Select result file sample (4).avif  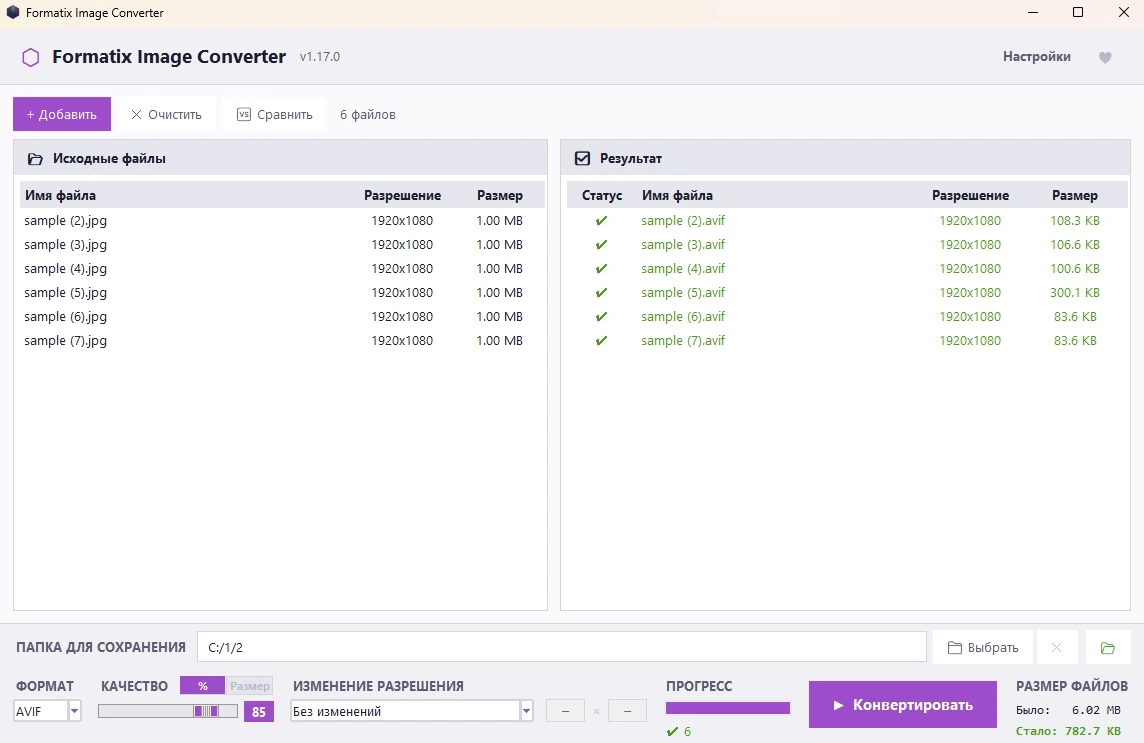(845, 269)
